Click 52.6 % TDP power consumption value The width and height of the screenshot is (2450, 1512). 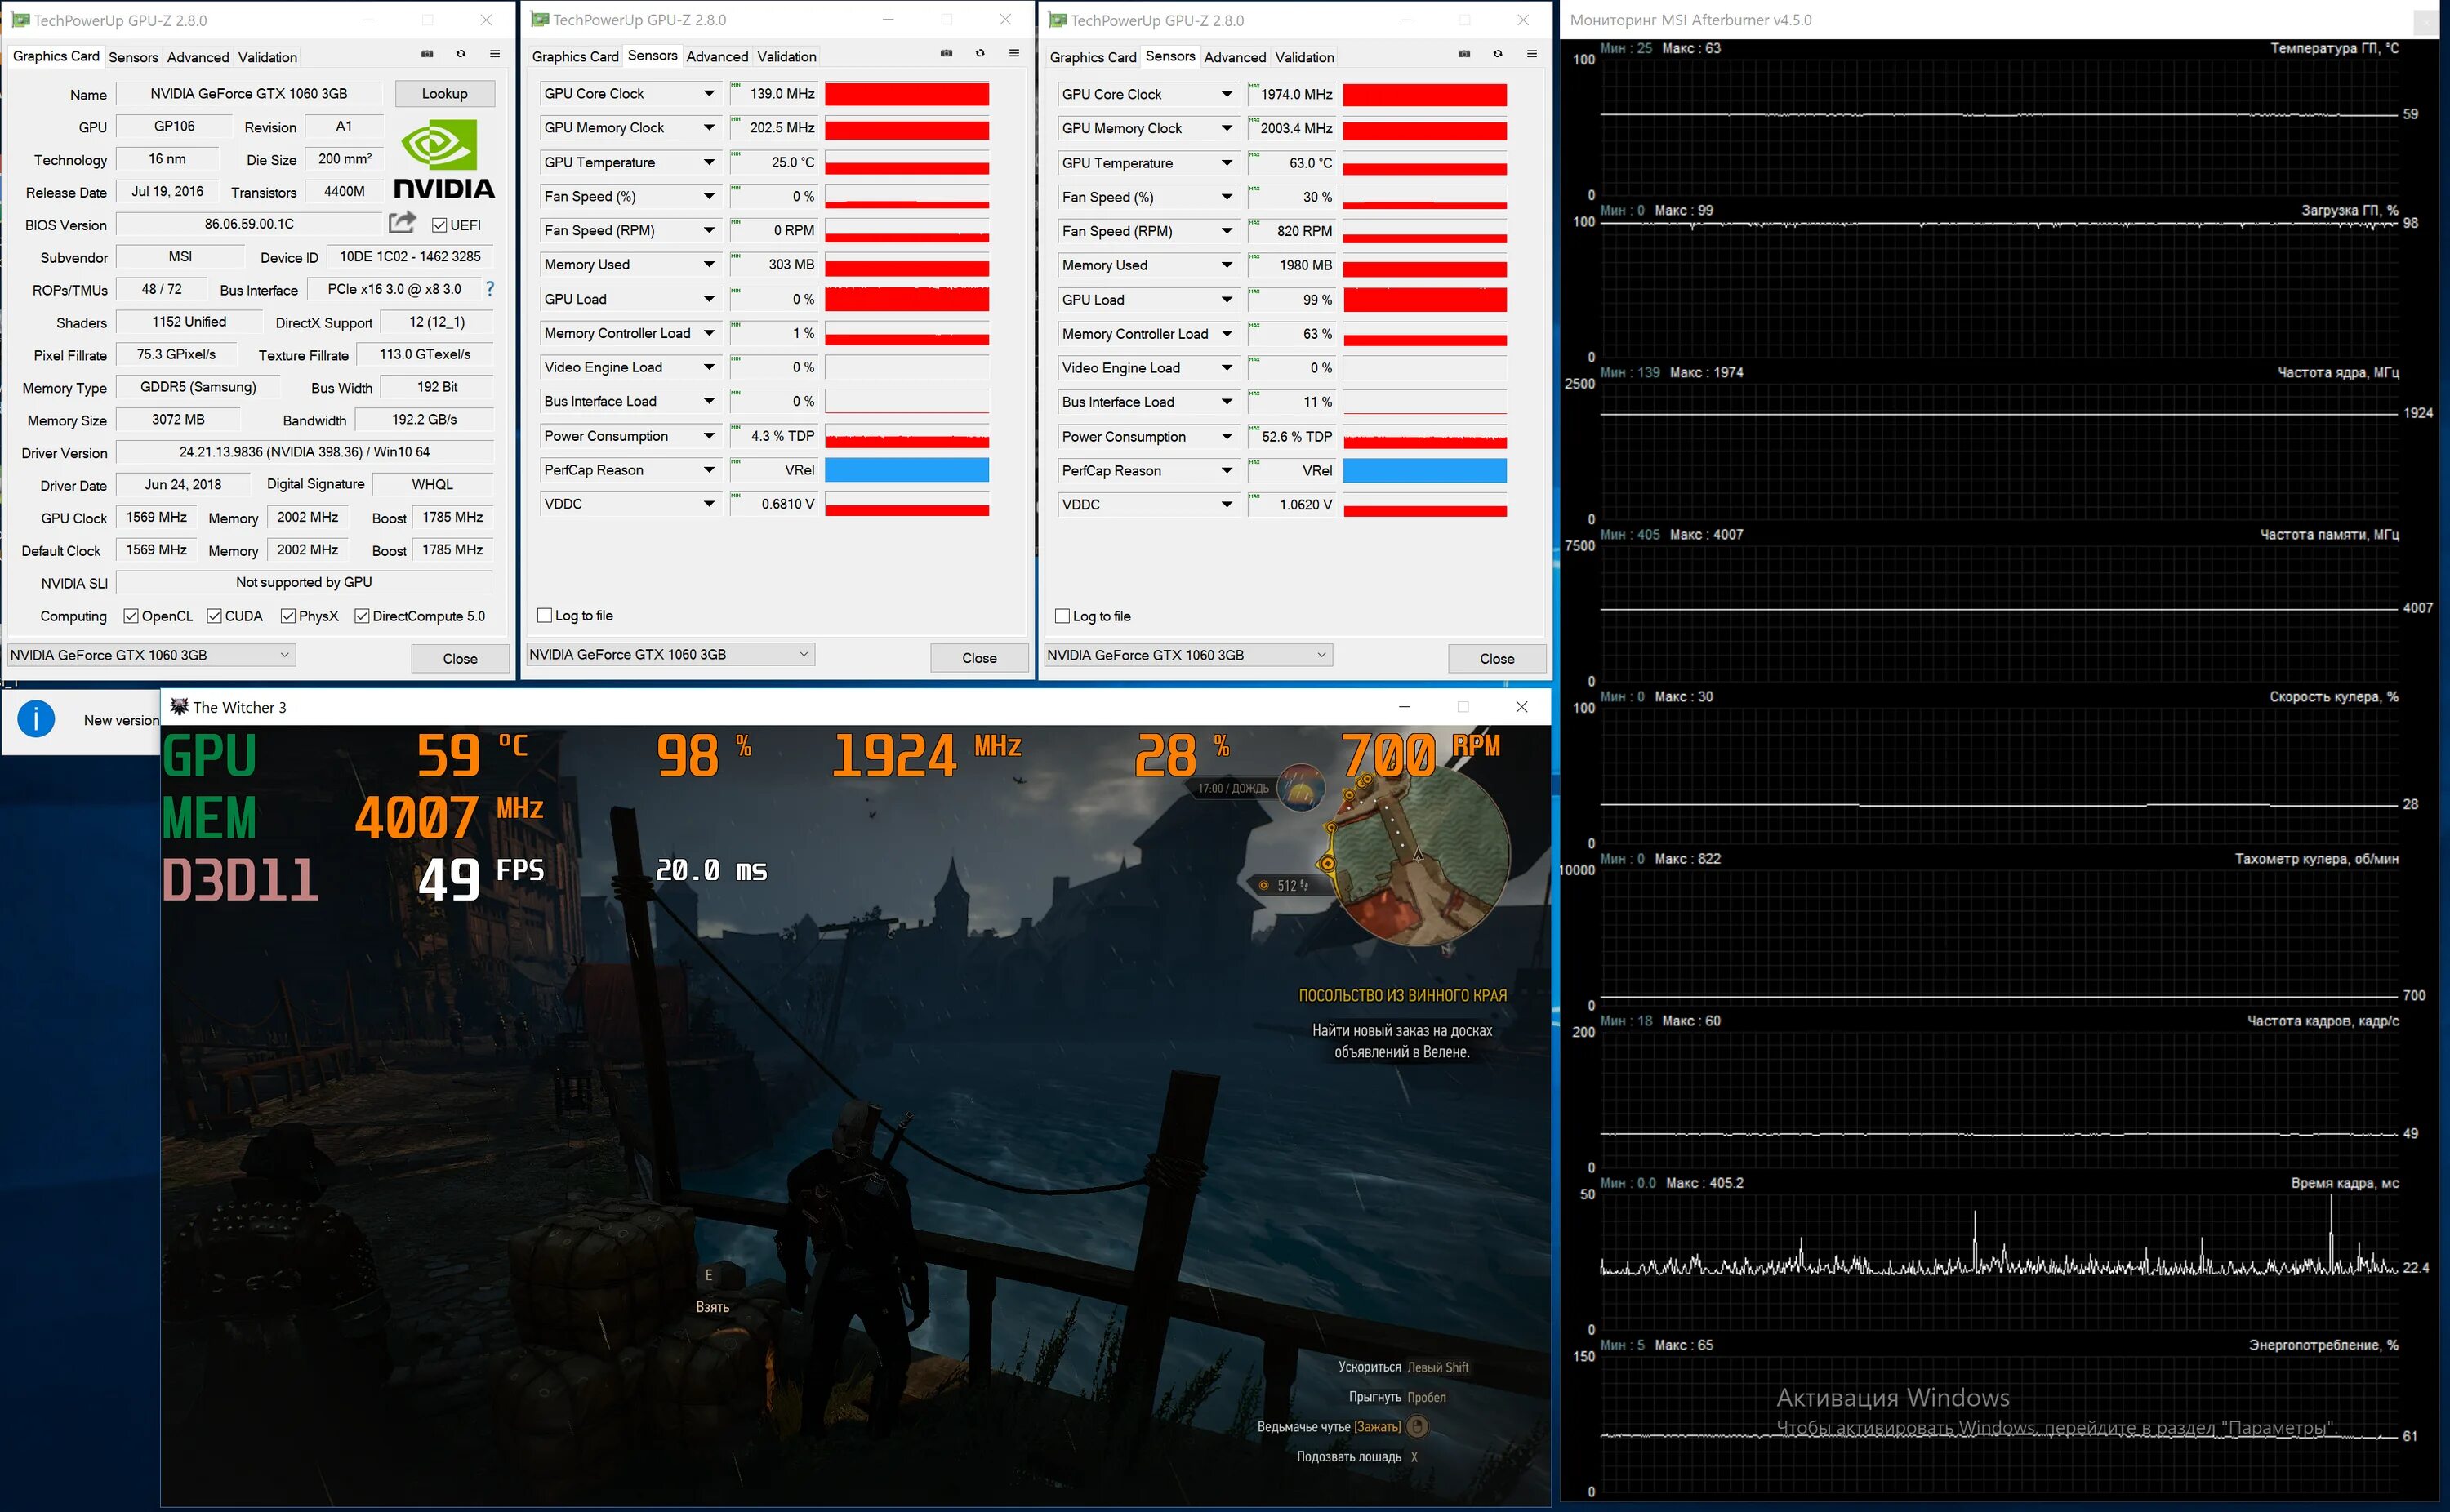pos(1291,437)
